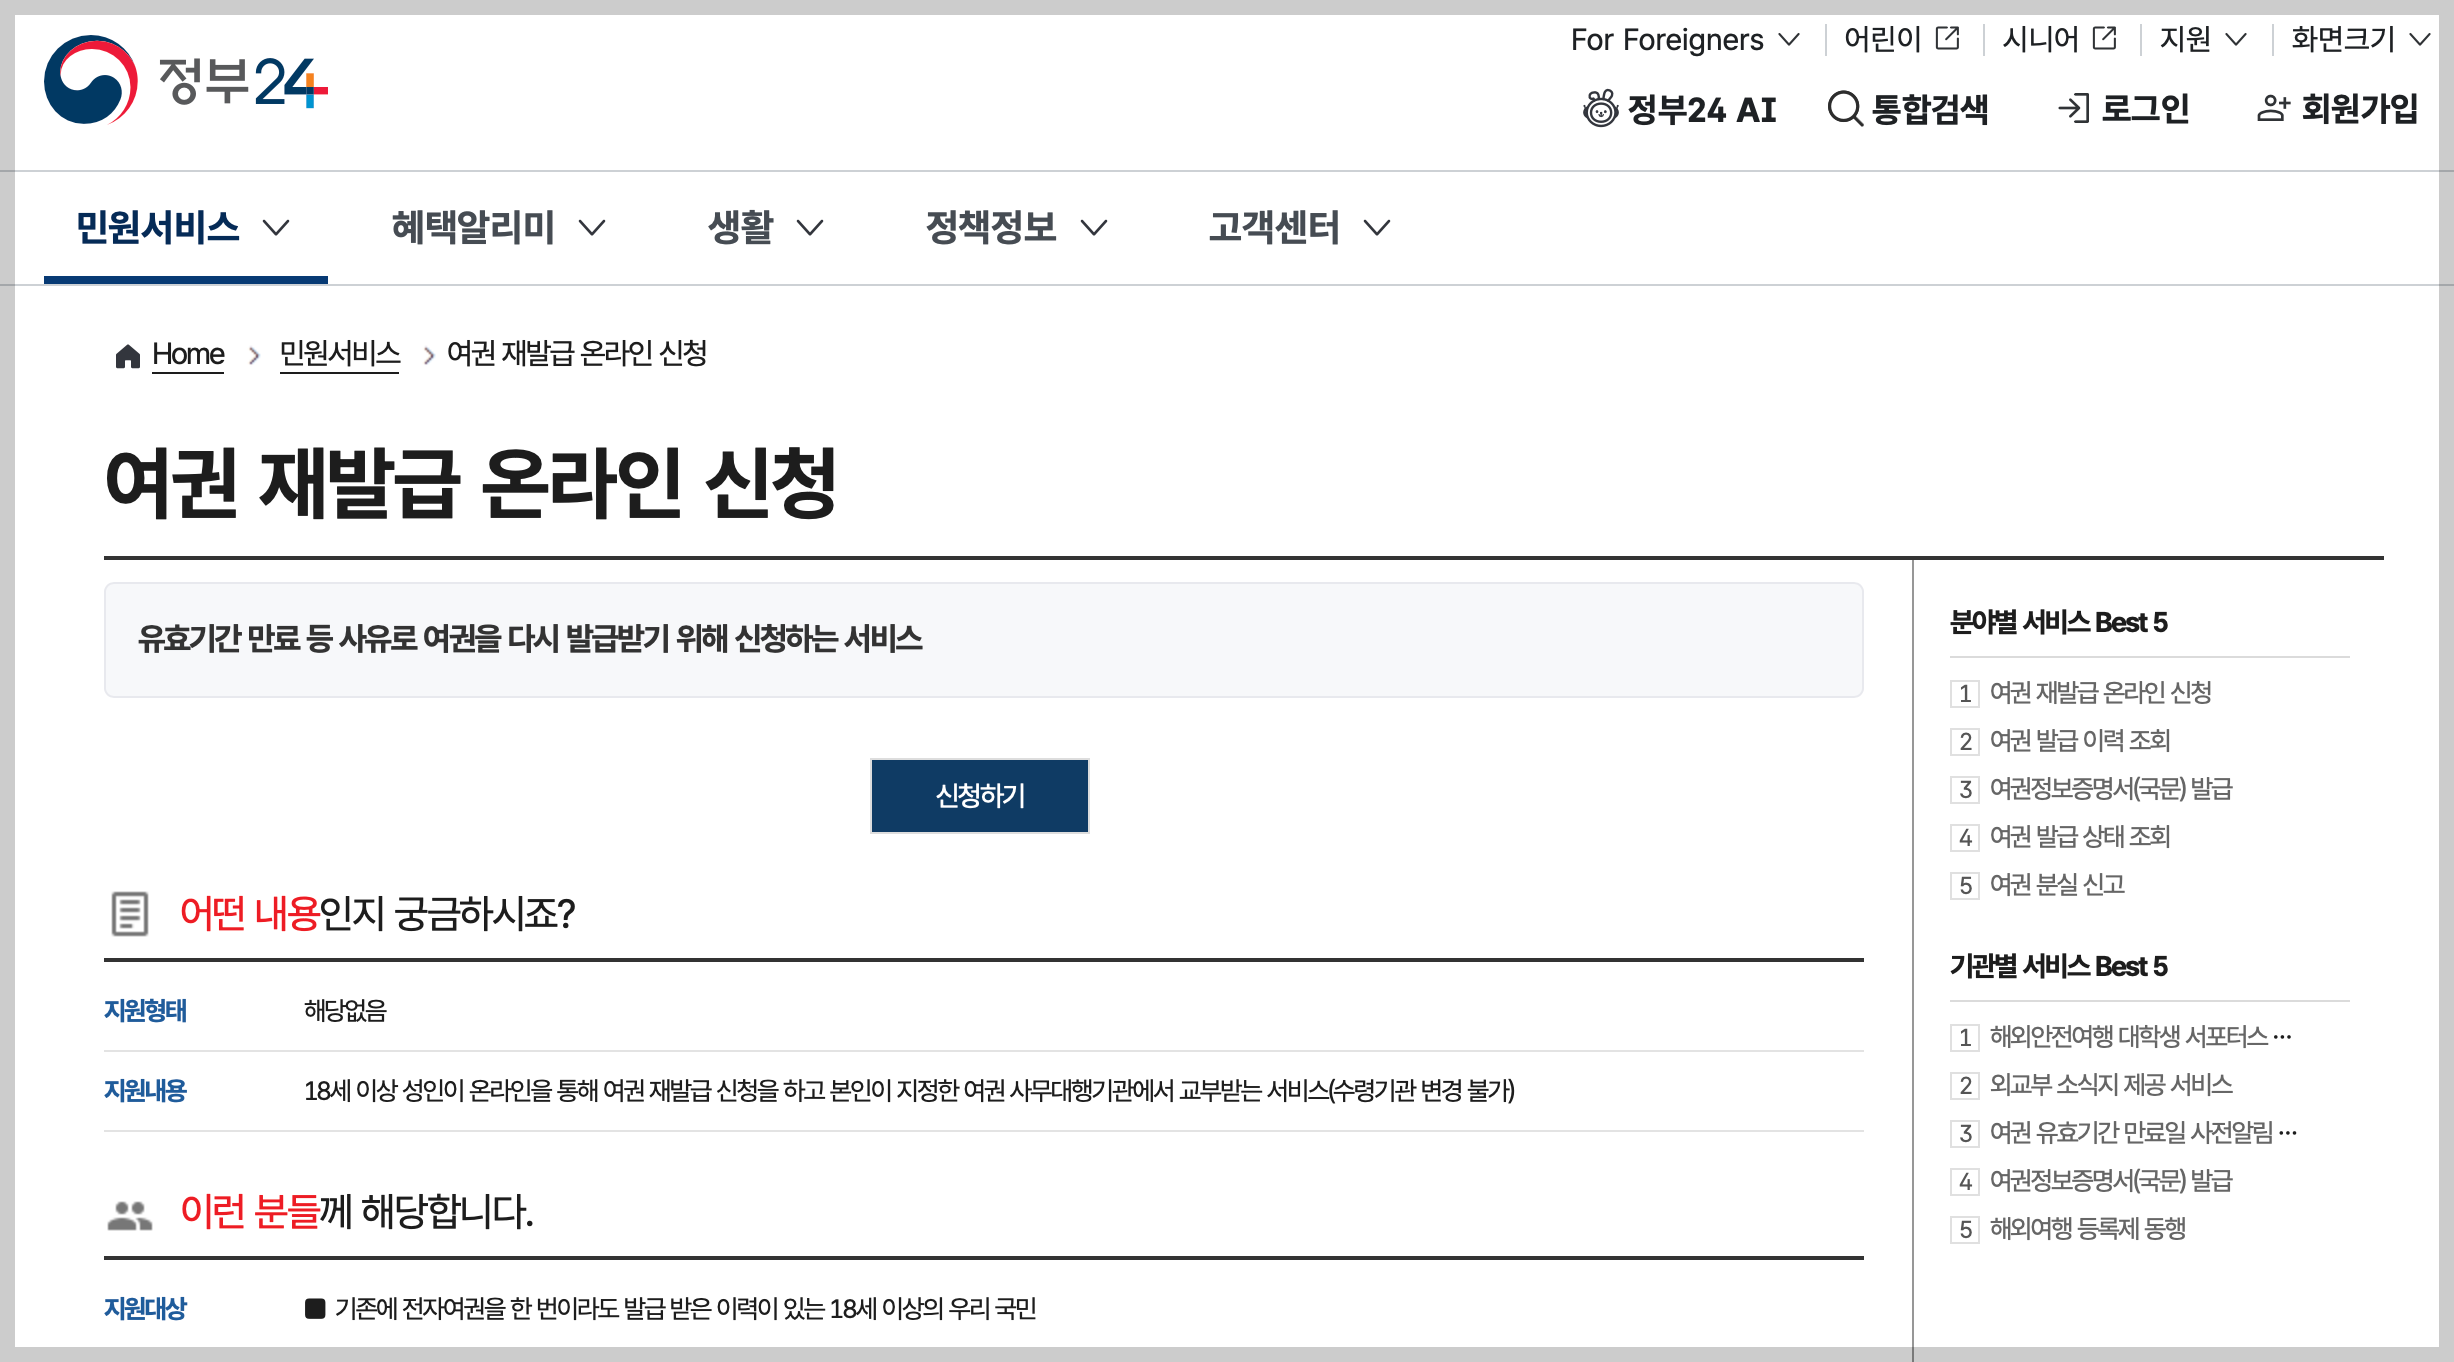
Task: Click the 신청하기 button
Action: [x=979, y=796]
